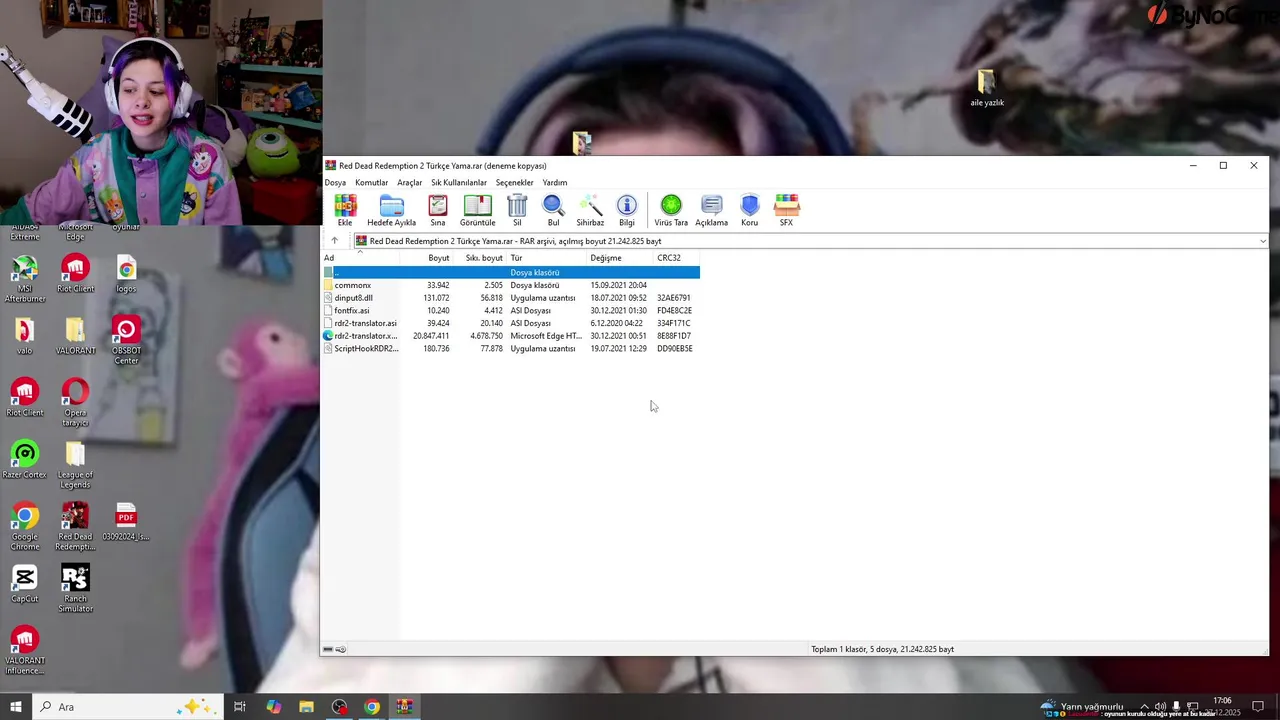Open Razer Cortex desktop shortcut
This screenshot has width=1280, height=720.
[25, 461]
